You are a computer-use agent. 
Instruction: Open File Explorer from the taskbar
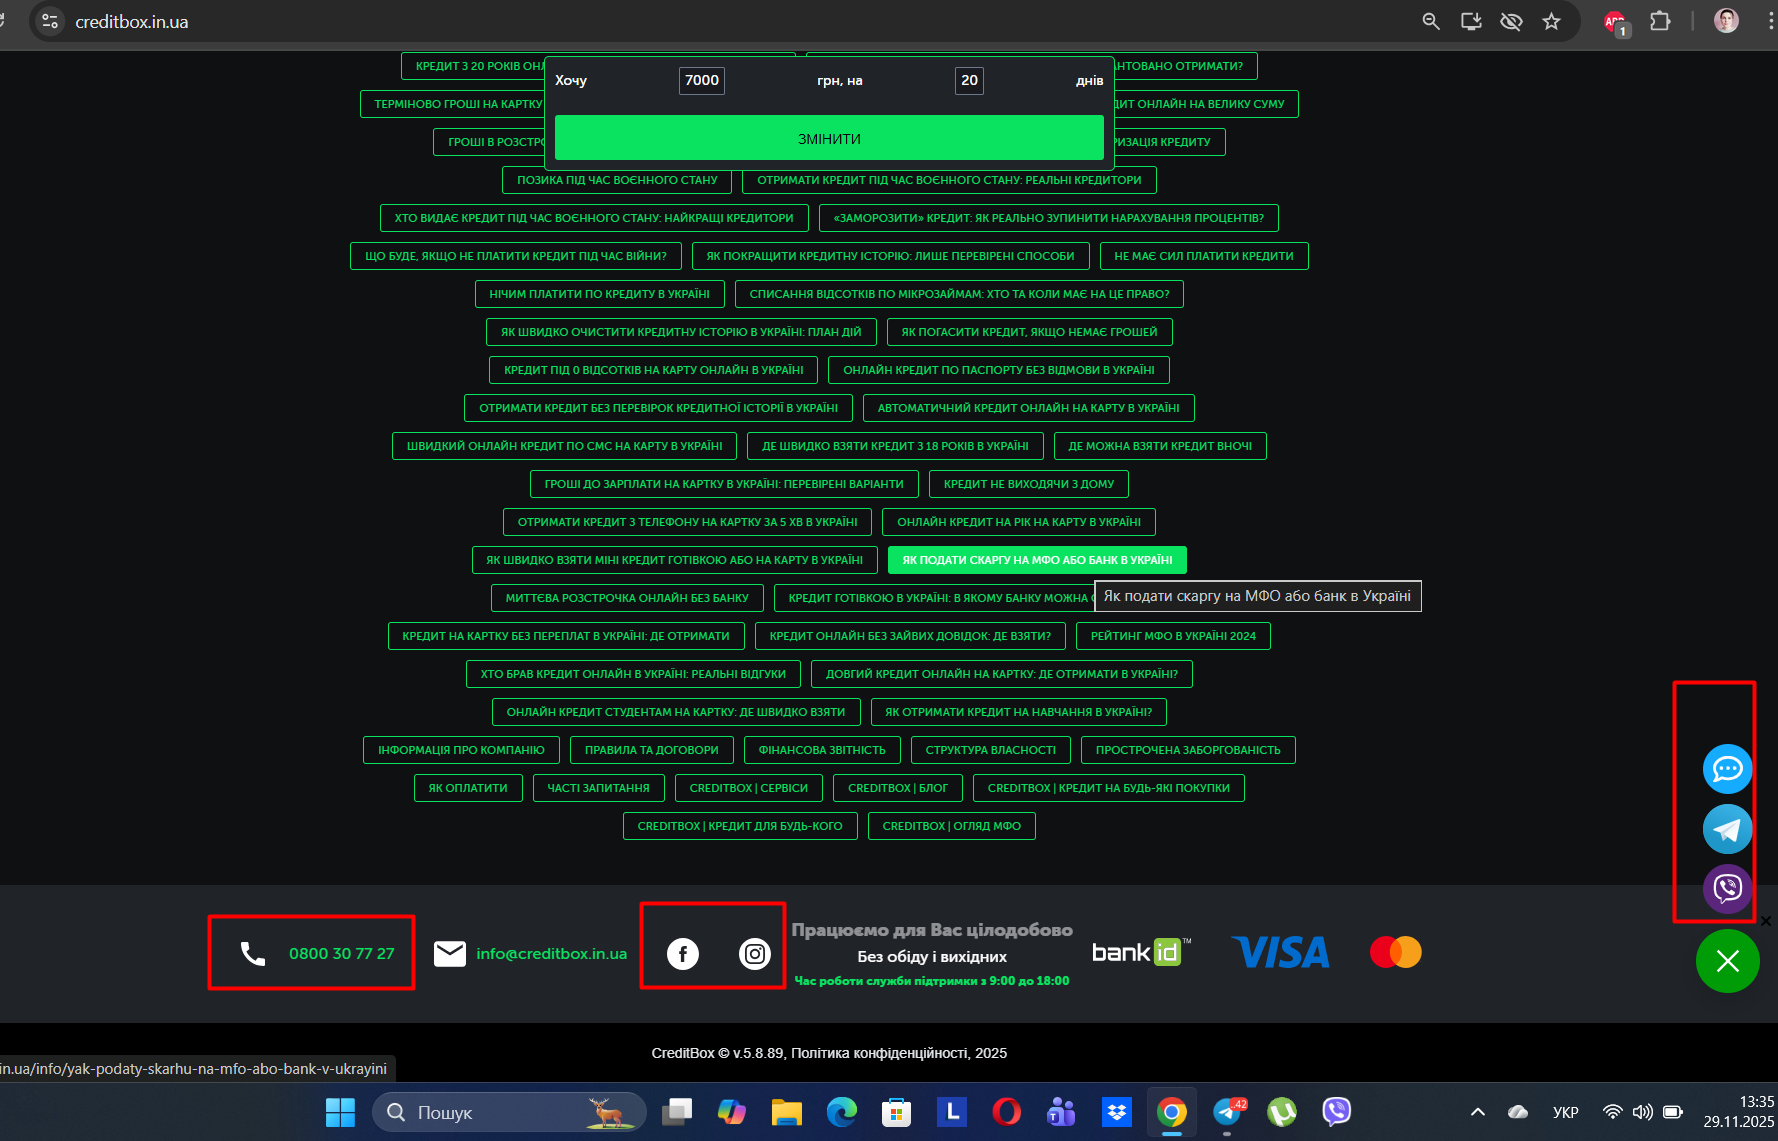click(x=787, y=1112)
